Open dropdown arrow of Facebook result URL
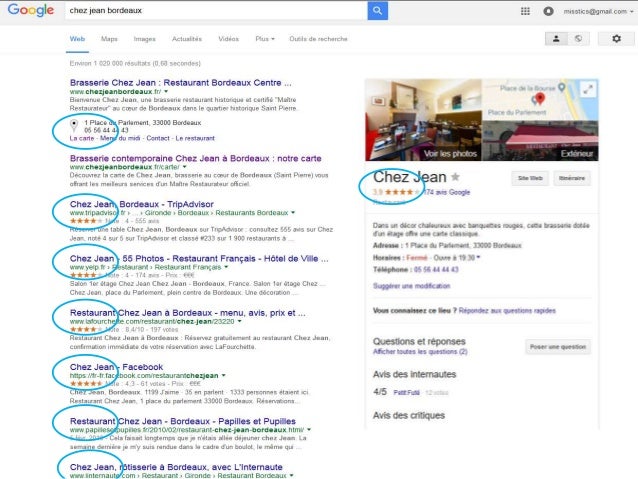Viewport: 638px width, 479px height. (x=224, y=375)
